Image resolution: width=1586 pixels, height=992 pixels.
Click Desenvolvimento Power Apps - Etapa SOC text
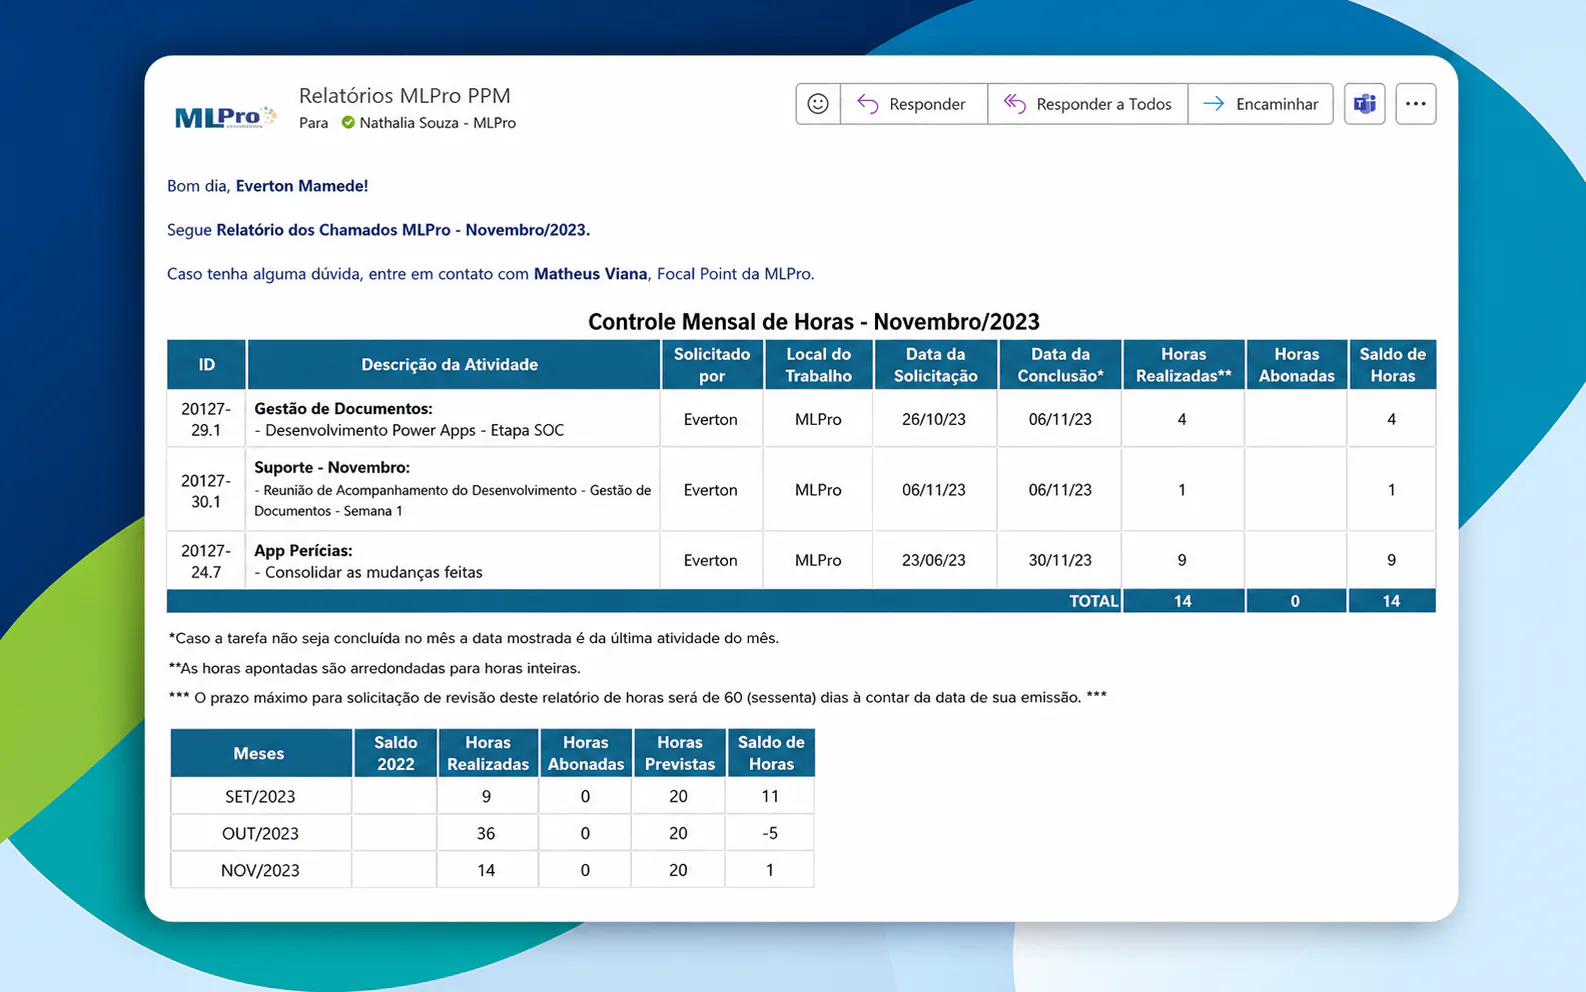(415, 431)
